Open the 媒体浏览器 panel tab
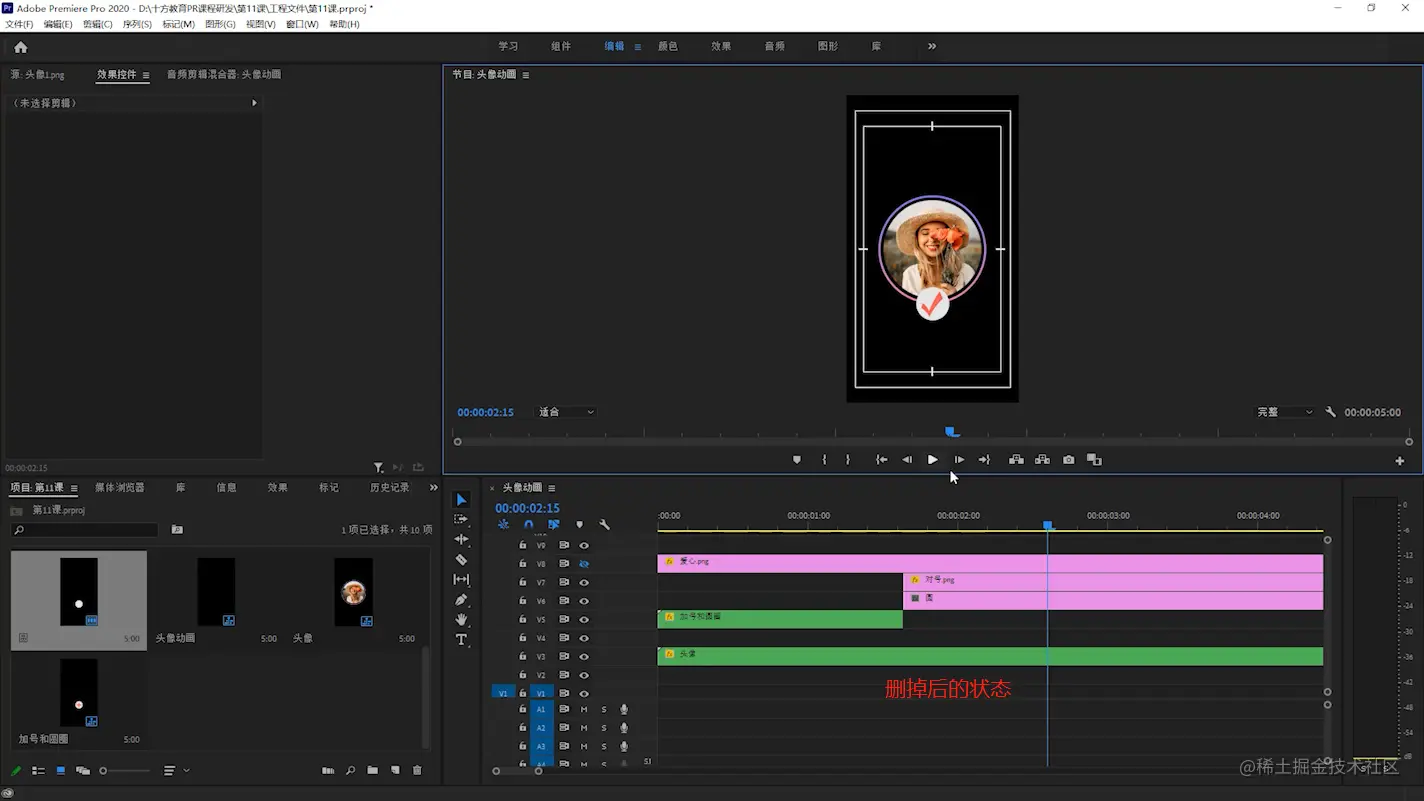 pyautogui.click(x=120, y=488)
